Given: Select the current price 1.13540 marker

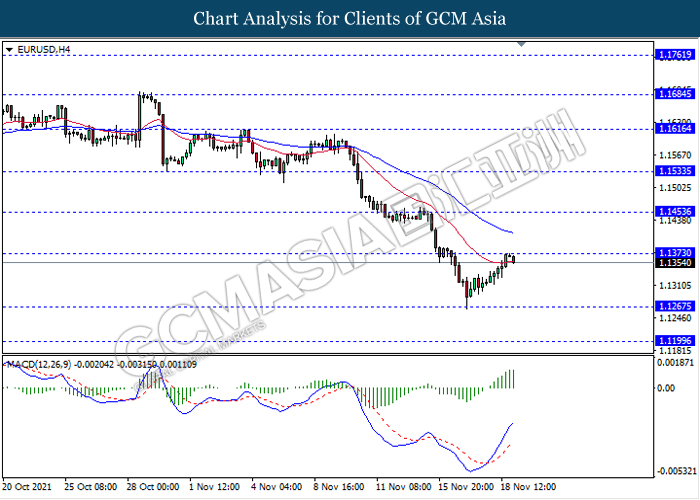Looking at the screenshot, I should (x=670, y=263).
